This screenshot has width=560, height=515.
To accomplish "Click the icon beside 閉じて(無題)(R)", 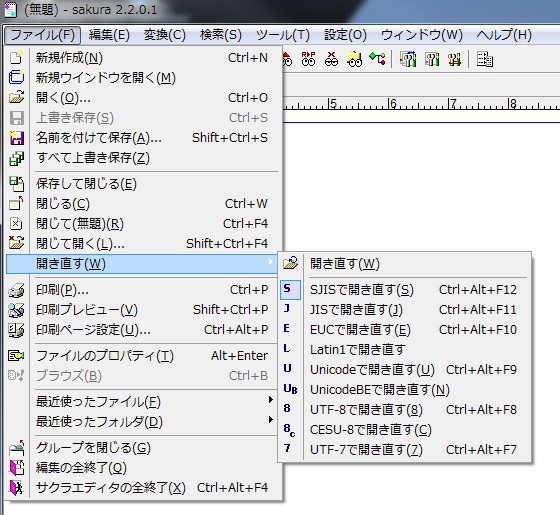I will (16, 224).
